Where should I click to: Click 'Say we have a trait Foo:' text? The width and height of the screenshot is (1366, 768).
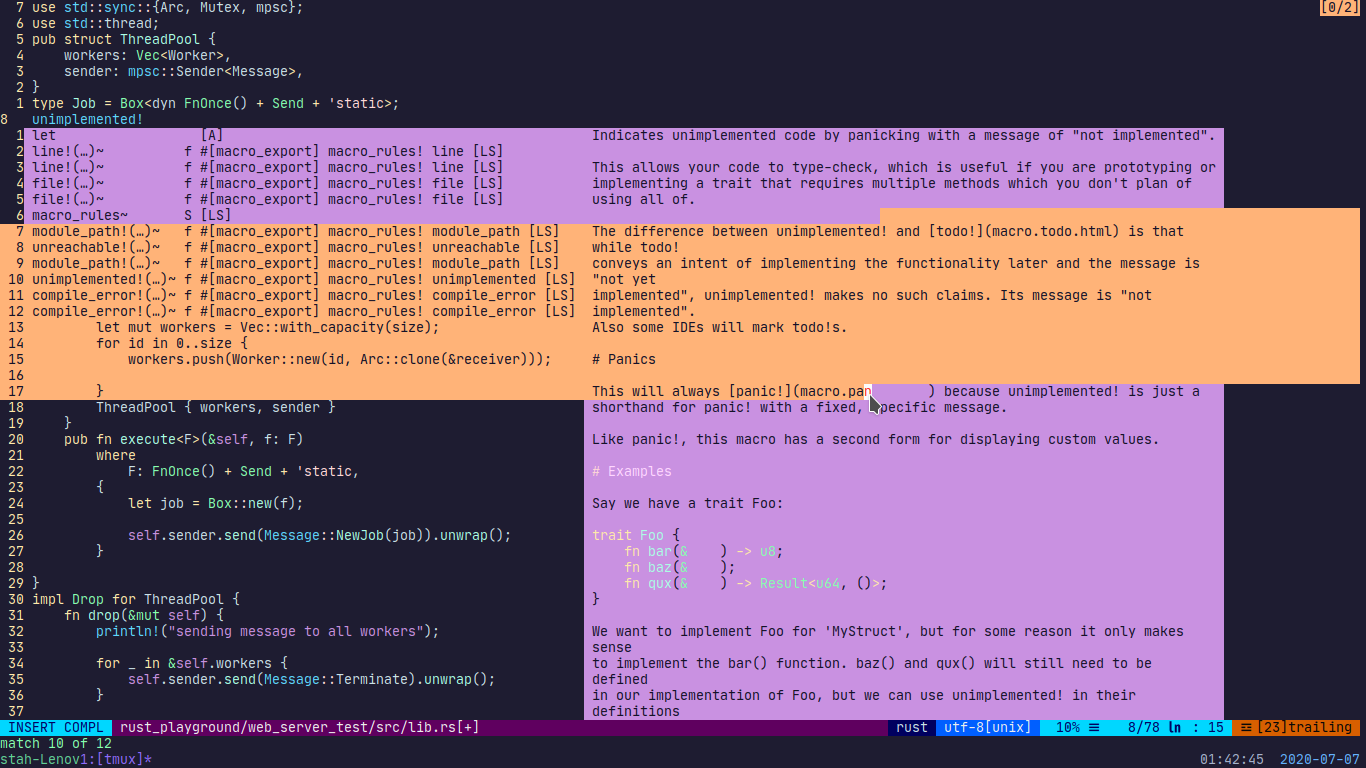coord(688,503)
